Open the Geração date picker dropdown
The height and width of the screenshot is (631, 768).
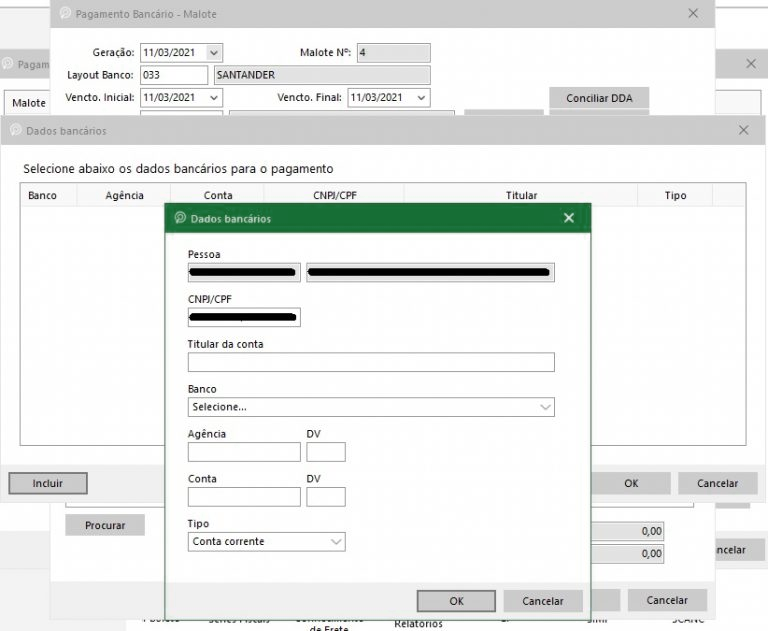click(214, 52)
